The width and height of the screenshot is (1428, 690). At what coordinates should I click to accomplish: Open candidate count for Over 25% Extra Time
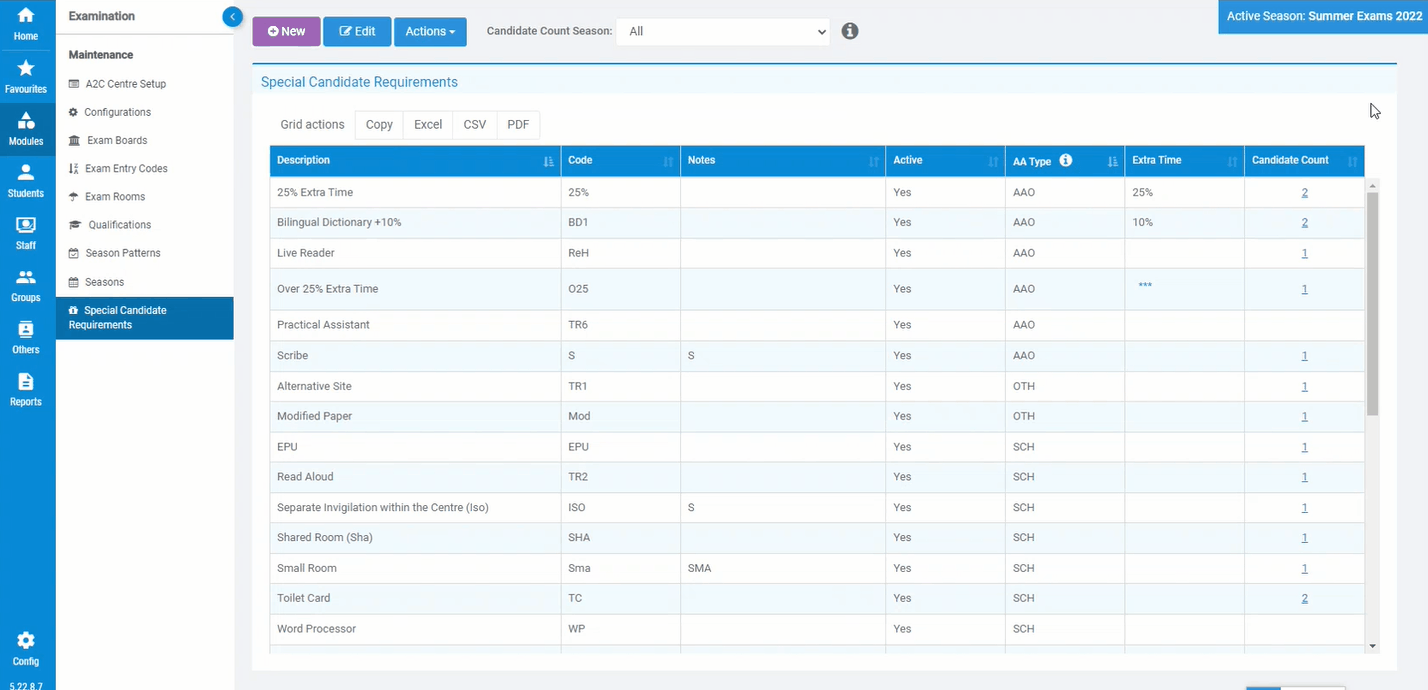(1304, 289)
